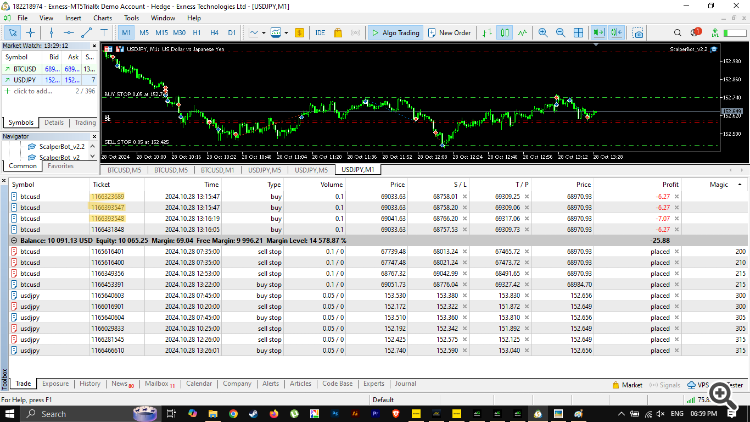Viewport: 750px width, 422px height.
Task: Open indicators dropdown arrow
Action: [286, 33]
